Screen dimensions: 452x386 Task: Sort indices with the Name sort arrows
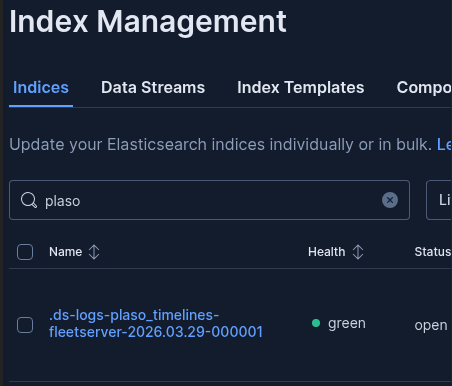click(94, 252)
